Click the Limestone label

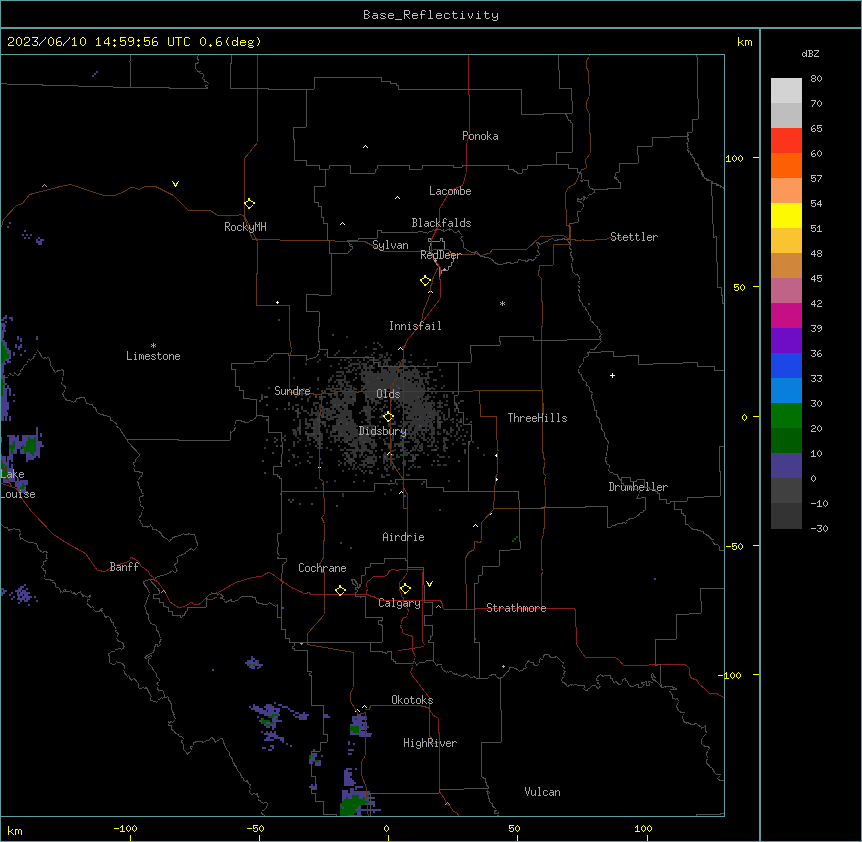tap(153, 356)
